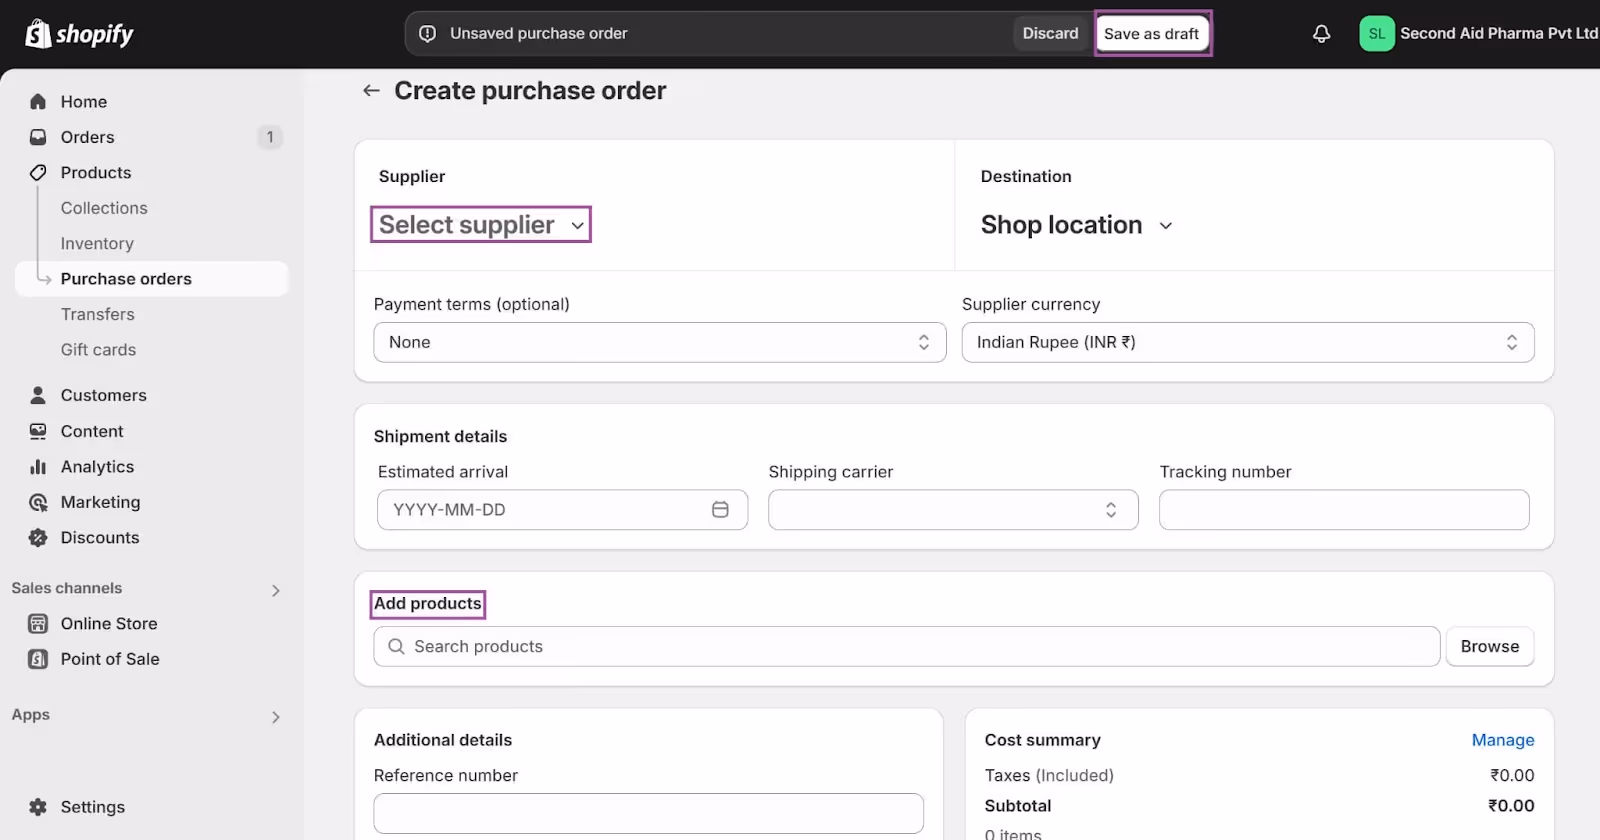Open the Select supplier dropdown
This screenshot has height=840, width=1600.
[x=481, y=225]
